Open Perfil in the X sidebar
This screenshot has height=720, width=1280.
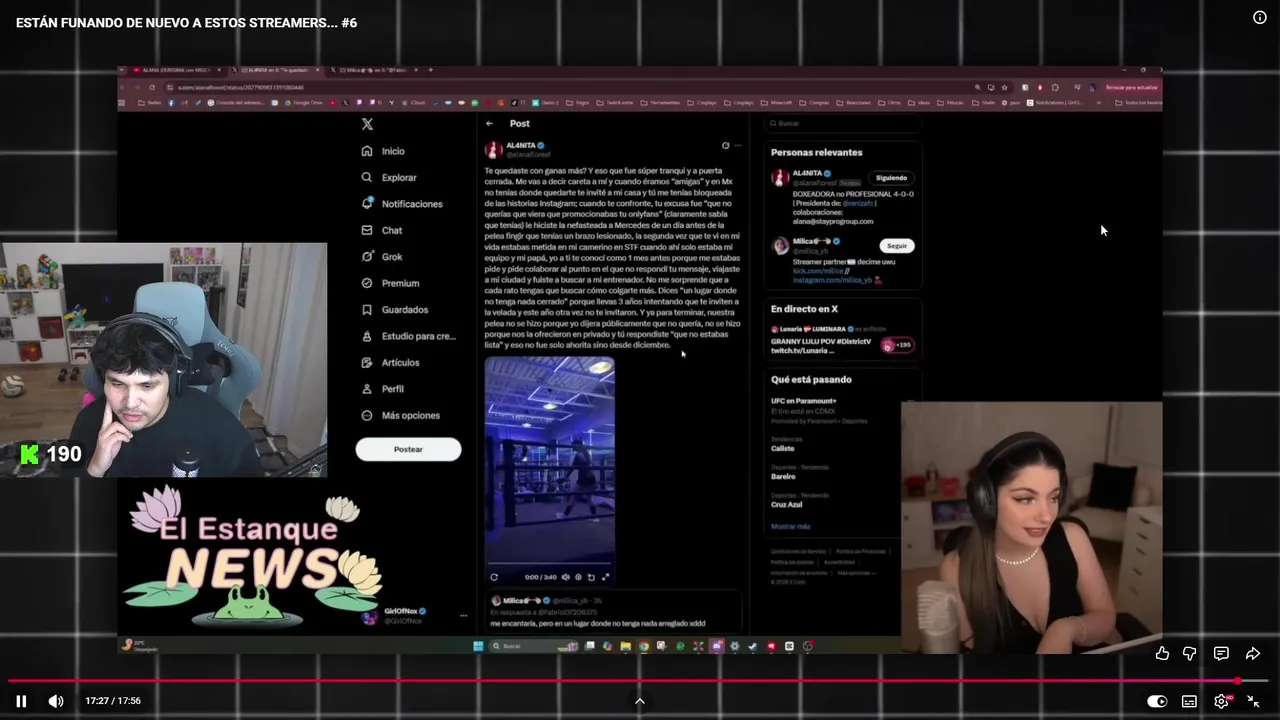point(382,389)
